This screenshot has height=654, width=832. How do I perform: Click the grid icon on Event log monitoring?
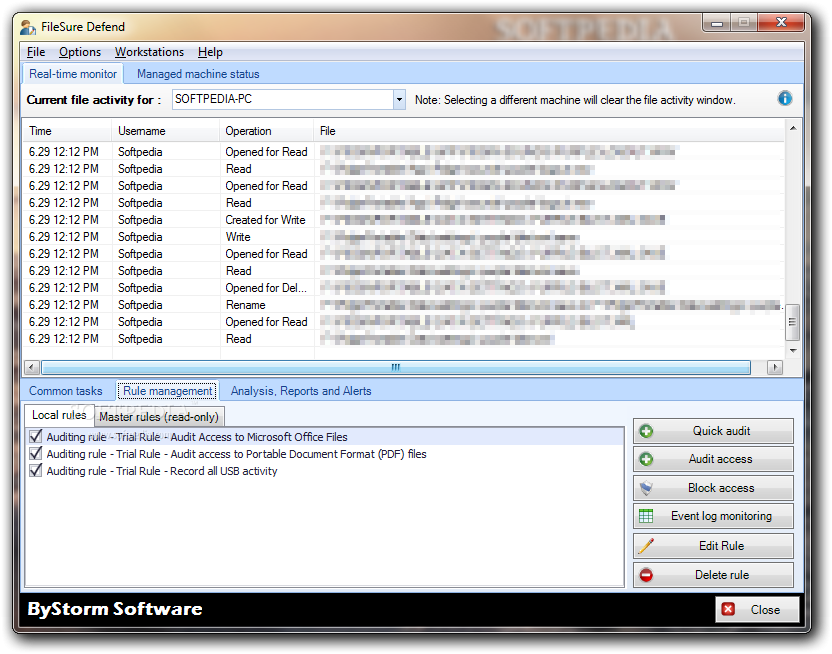646,516
